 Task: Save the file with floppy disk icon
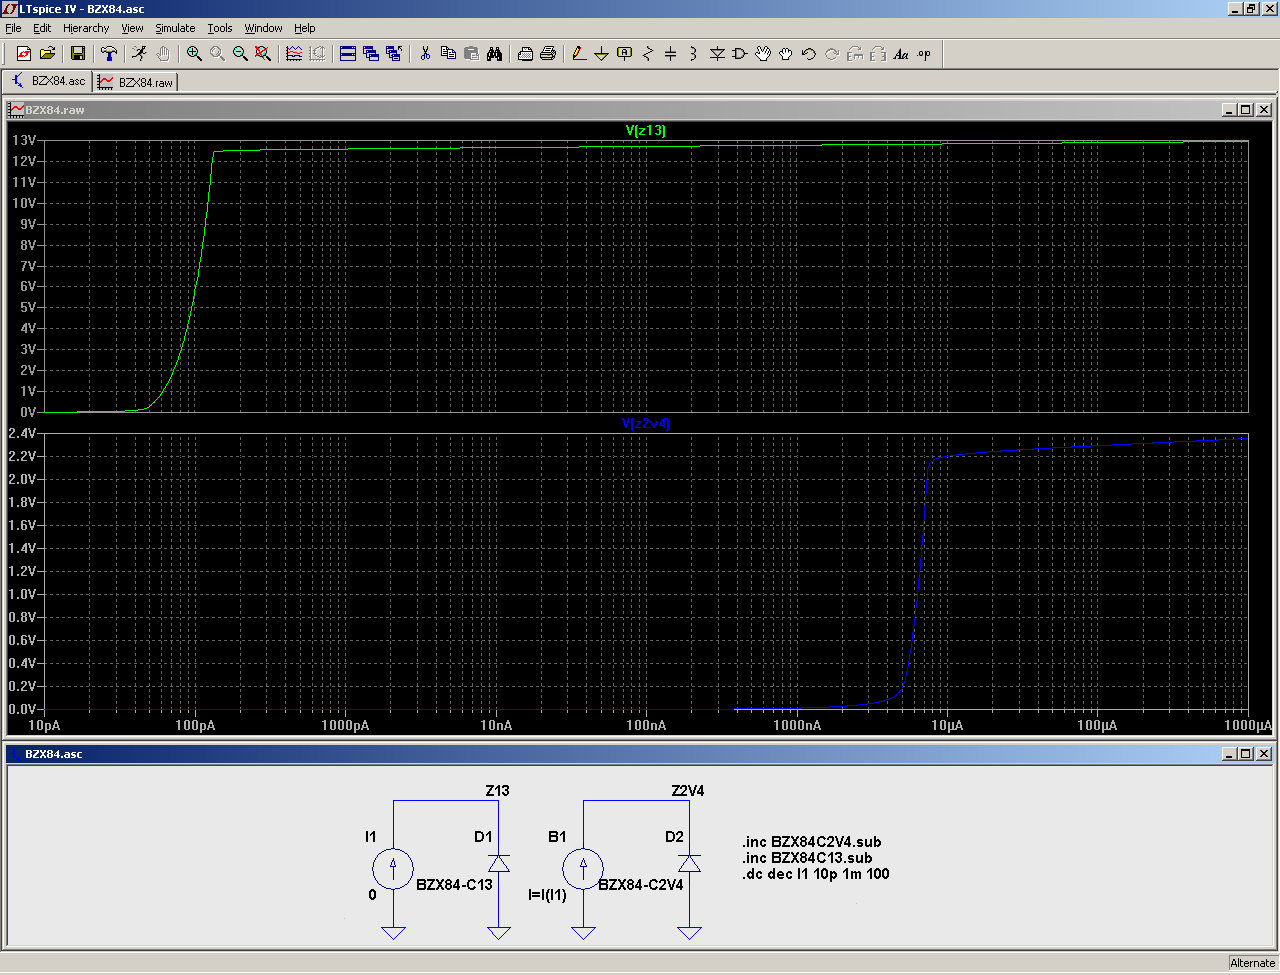(x=78, y=54)
